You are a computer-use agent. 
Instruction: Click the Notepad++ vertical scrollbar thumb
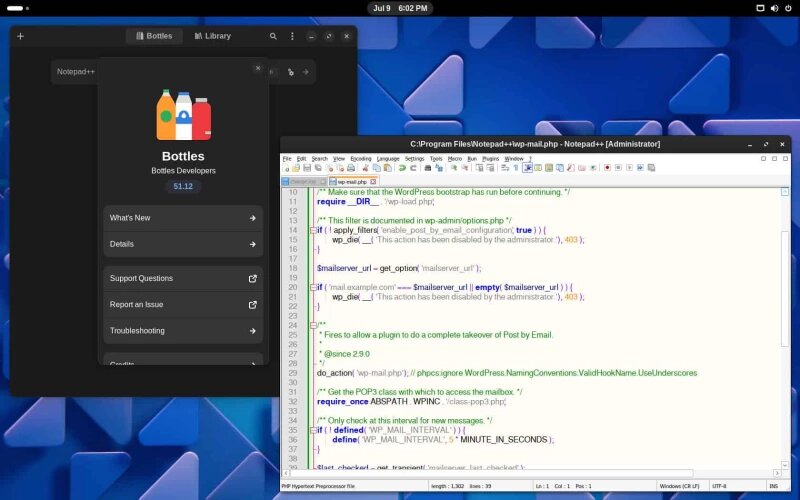[x=785, y=288]
